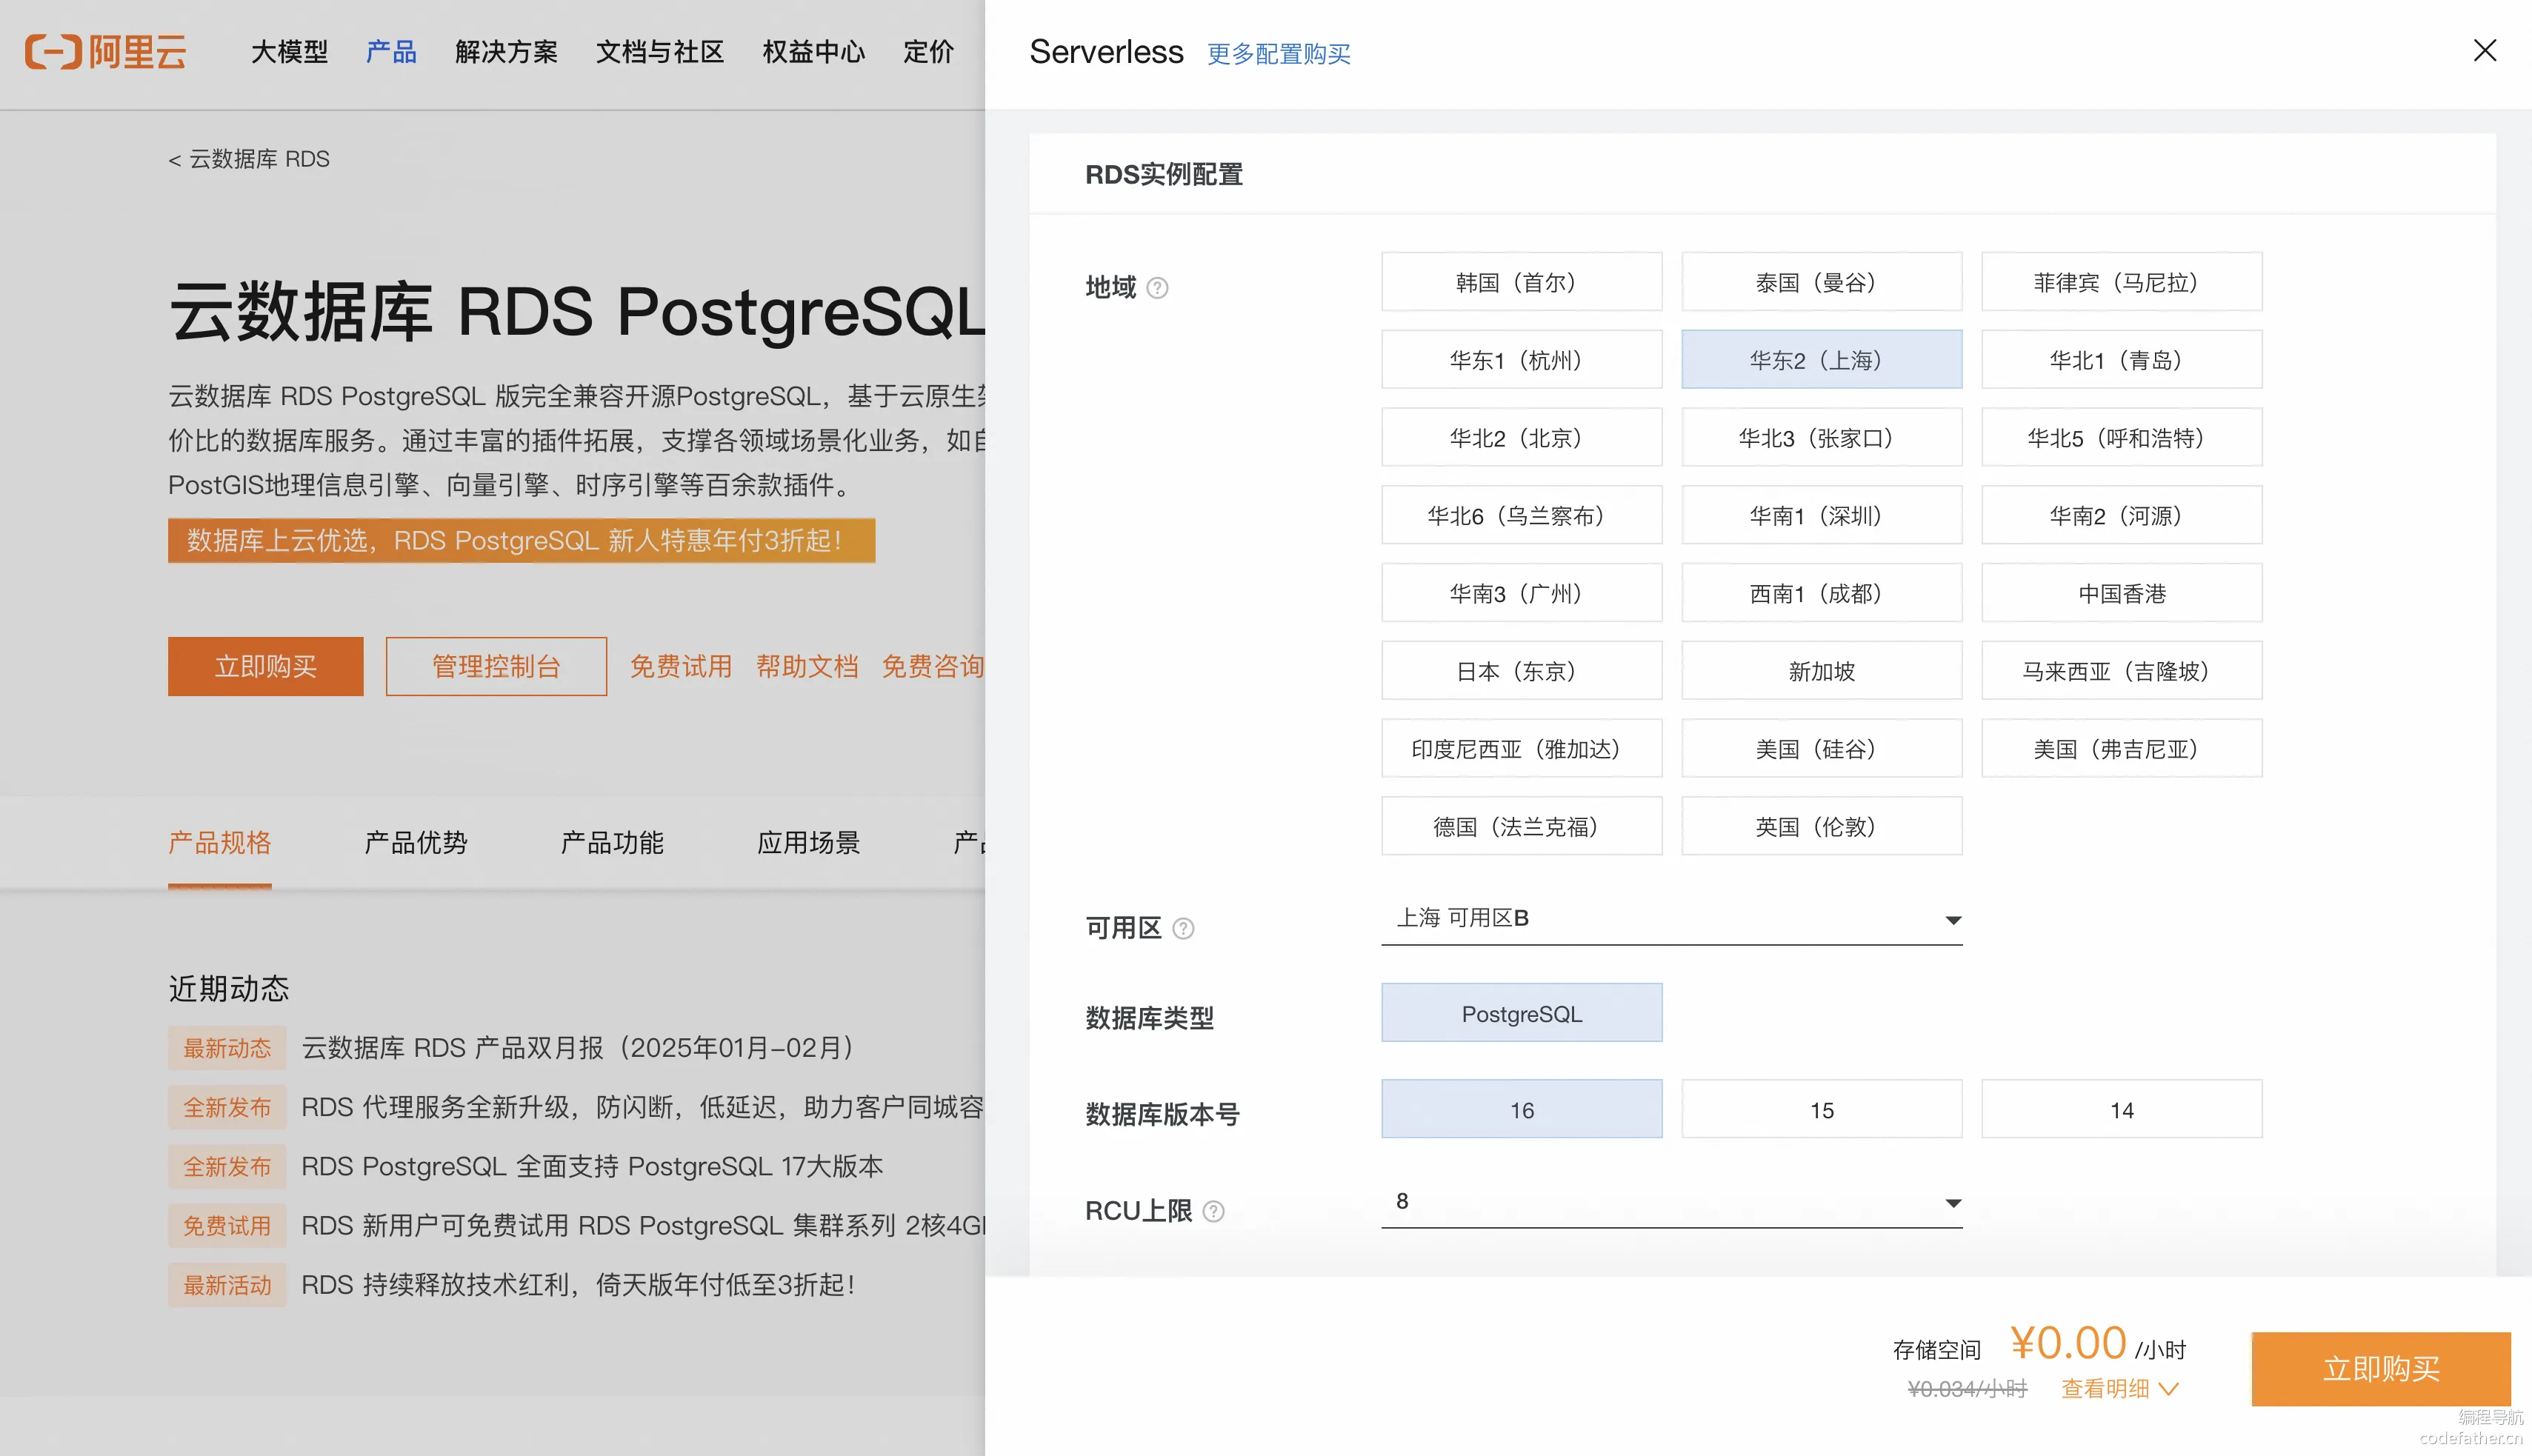Go back to 云数据库 RDS breadcrumb
This screenshot has width=2532, height=1456.
249,160
